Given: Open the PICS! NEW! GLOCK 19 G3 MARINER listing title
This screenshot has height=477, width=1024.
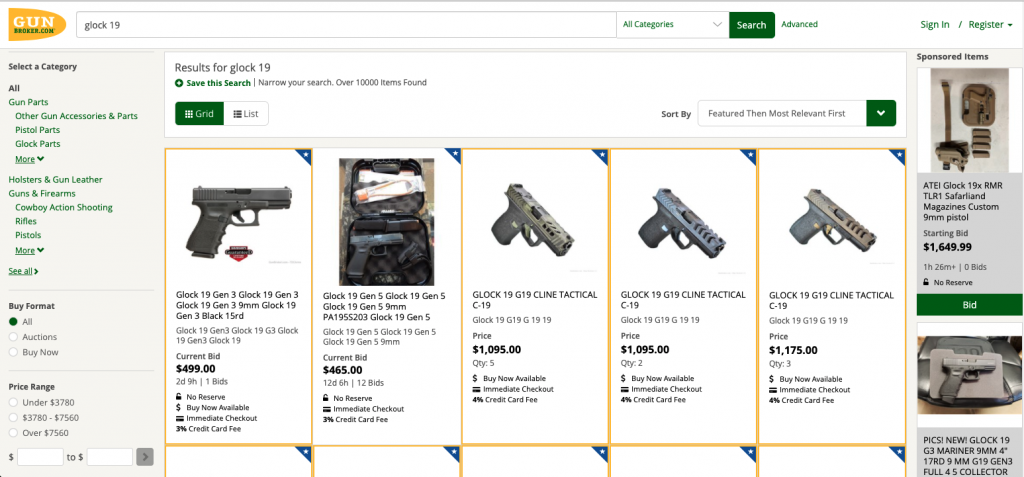Looking at the screenshot, I should click(x=967, y=456).
